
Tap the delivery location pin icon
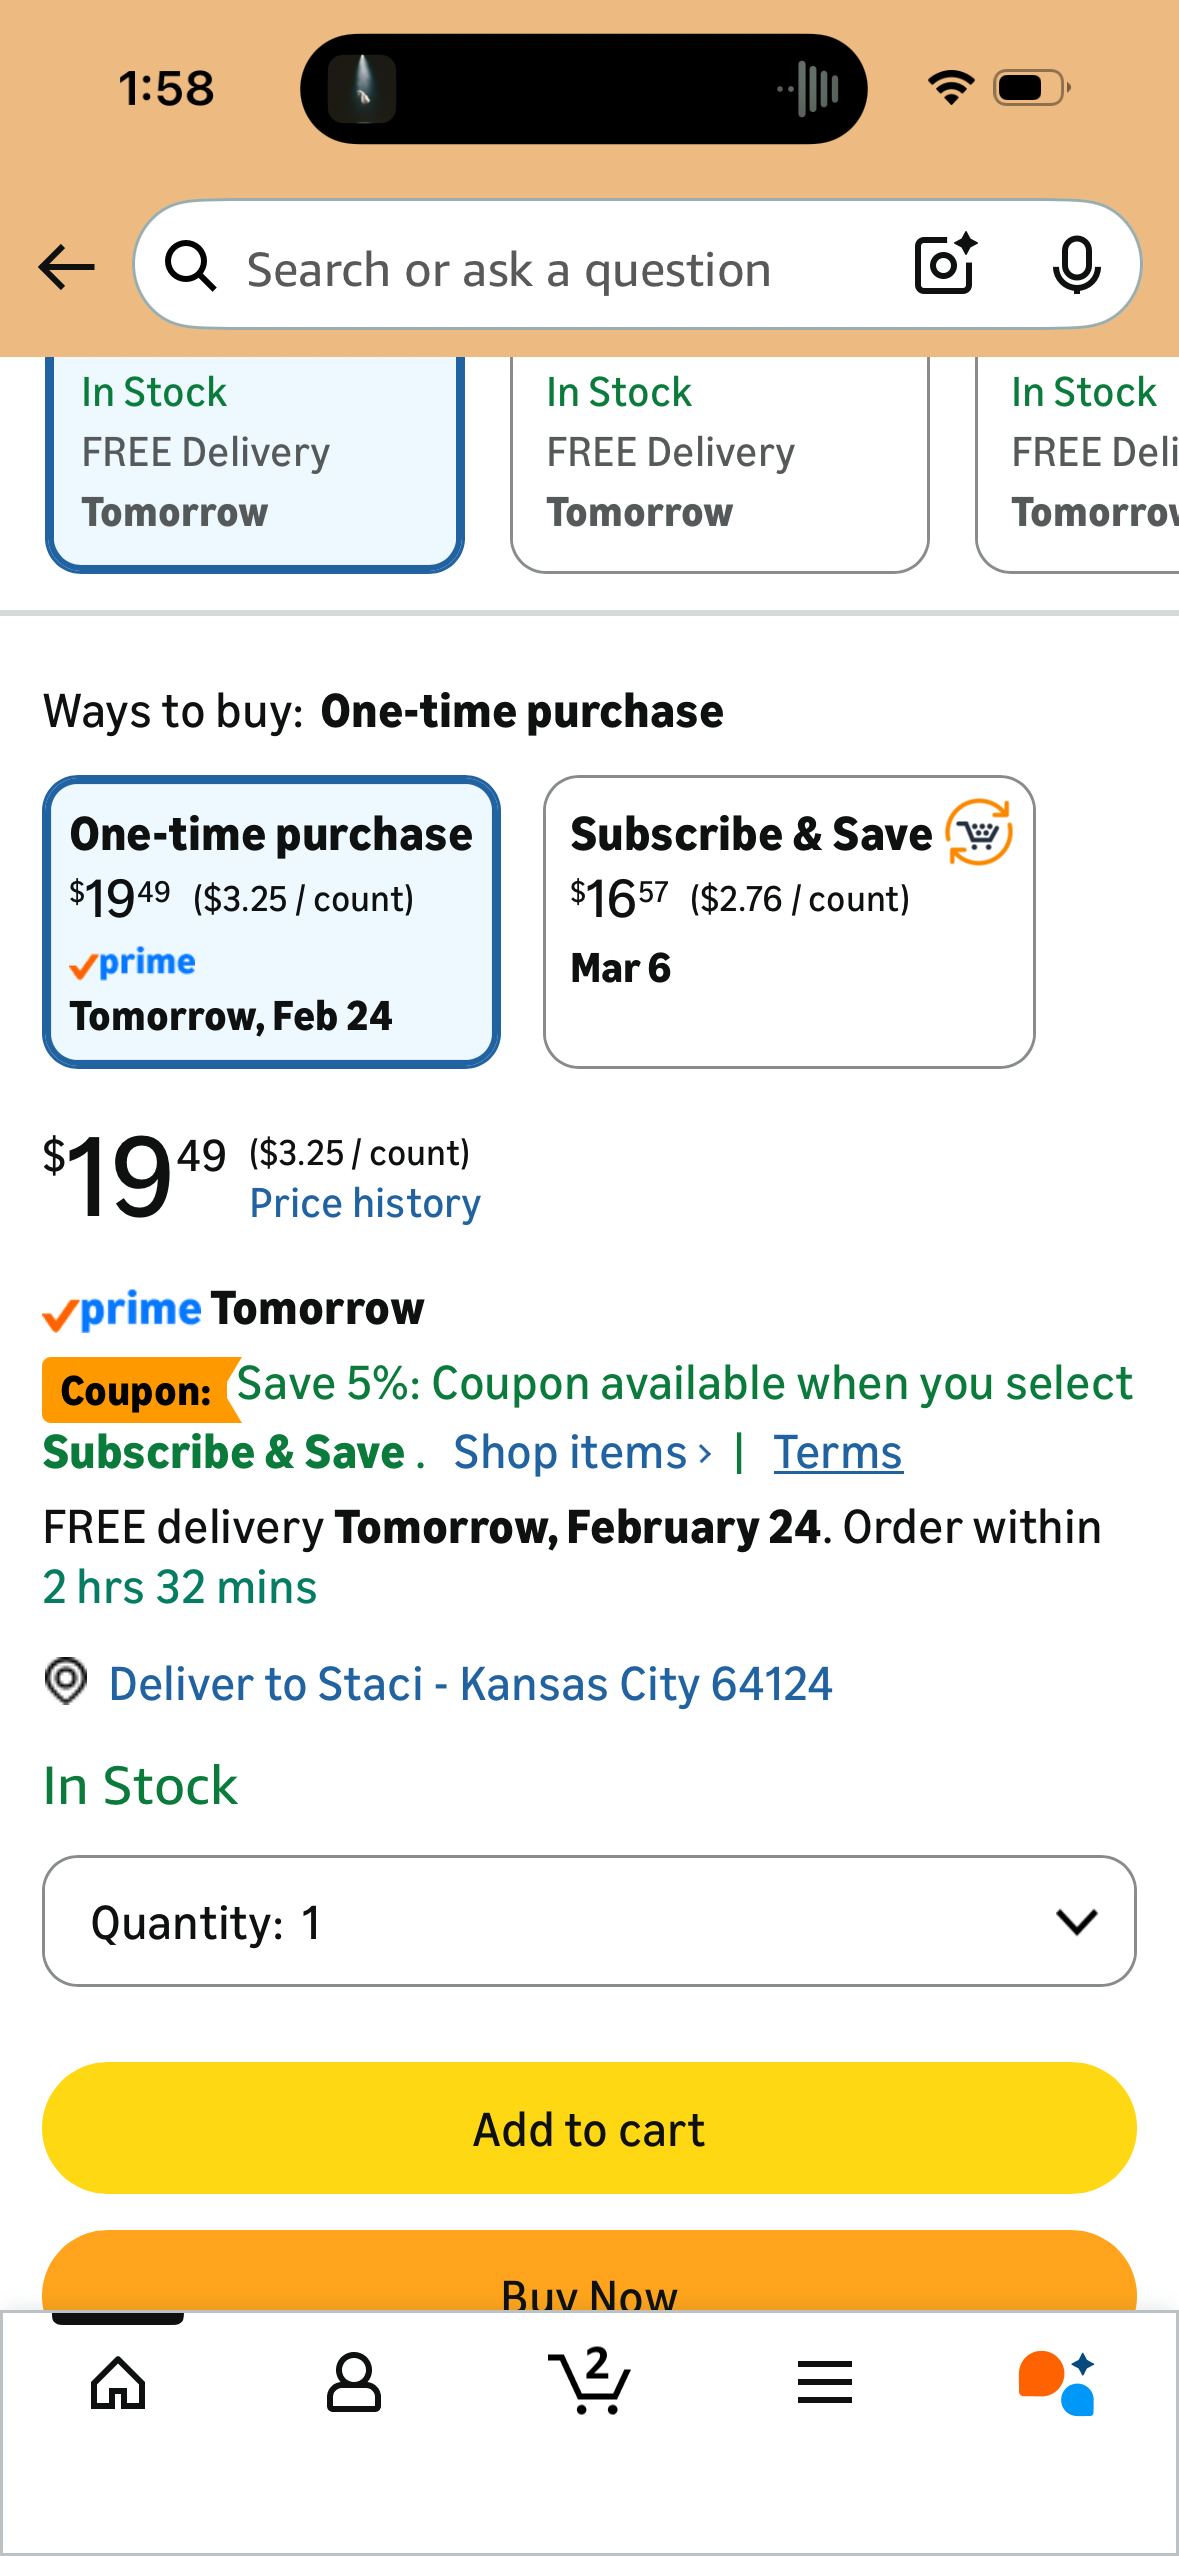click(x=66, y=1681)
